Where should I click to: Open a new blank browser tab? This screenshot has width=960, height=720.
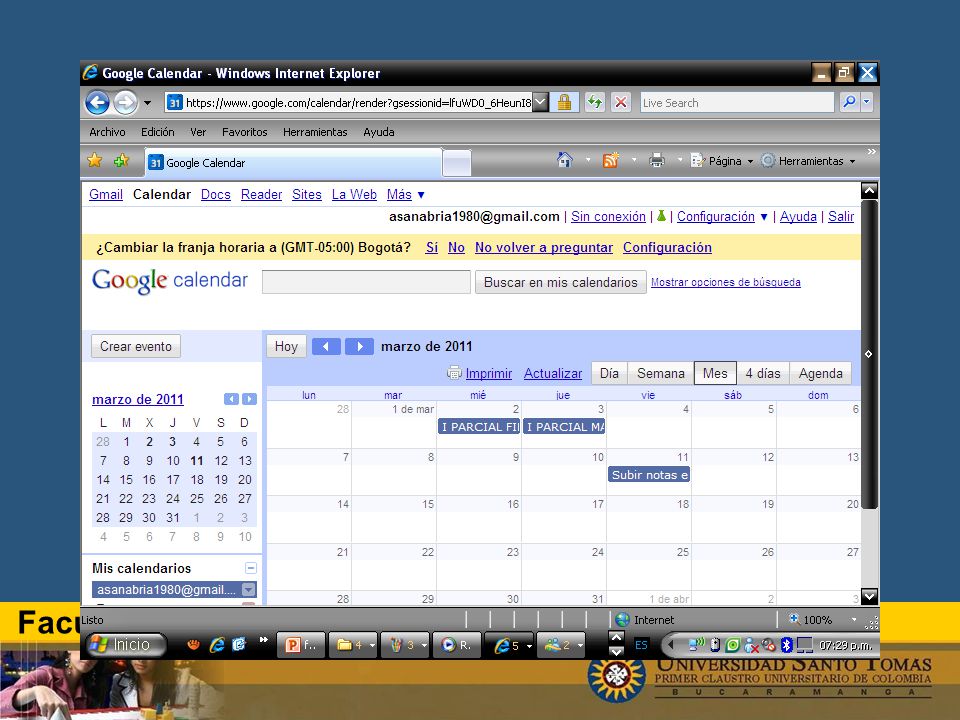click(x=457, y=163)
